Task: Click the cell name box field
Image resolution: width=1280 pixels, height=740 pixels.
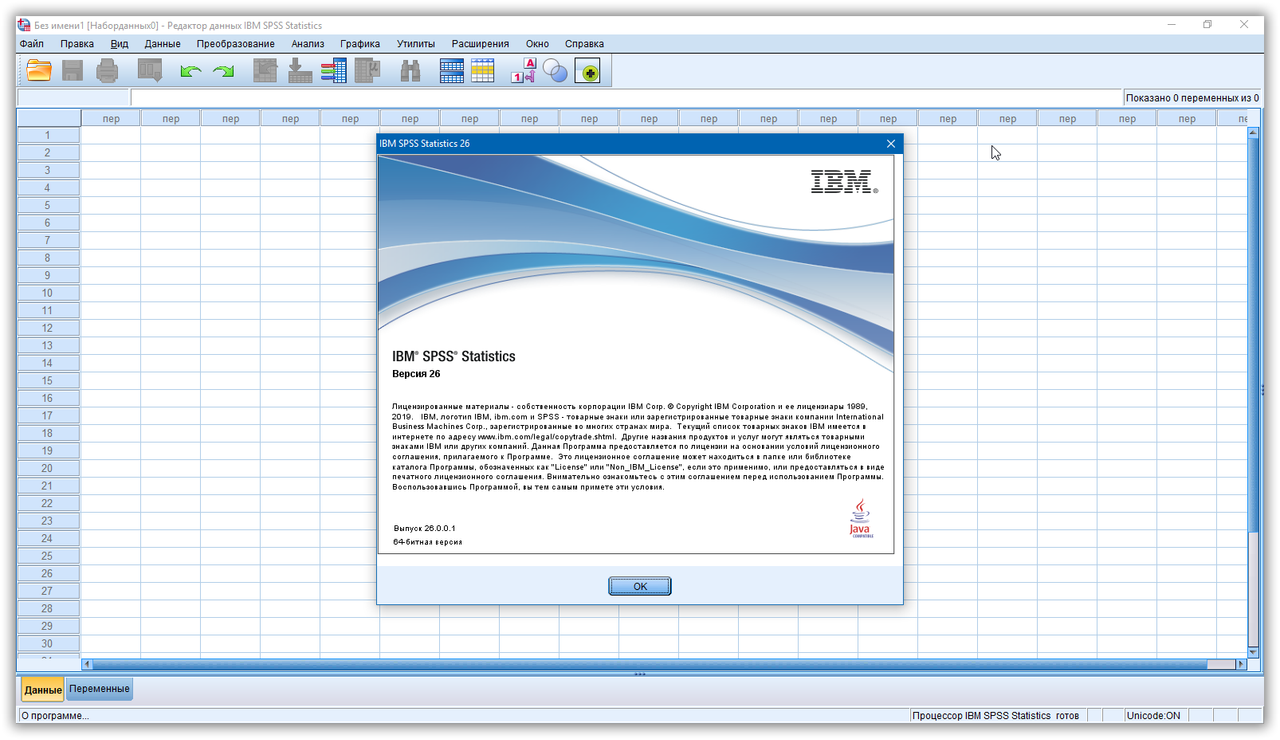Action: (74, 98)
